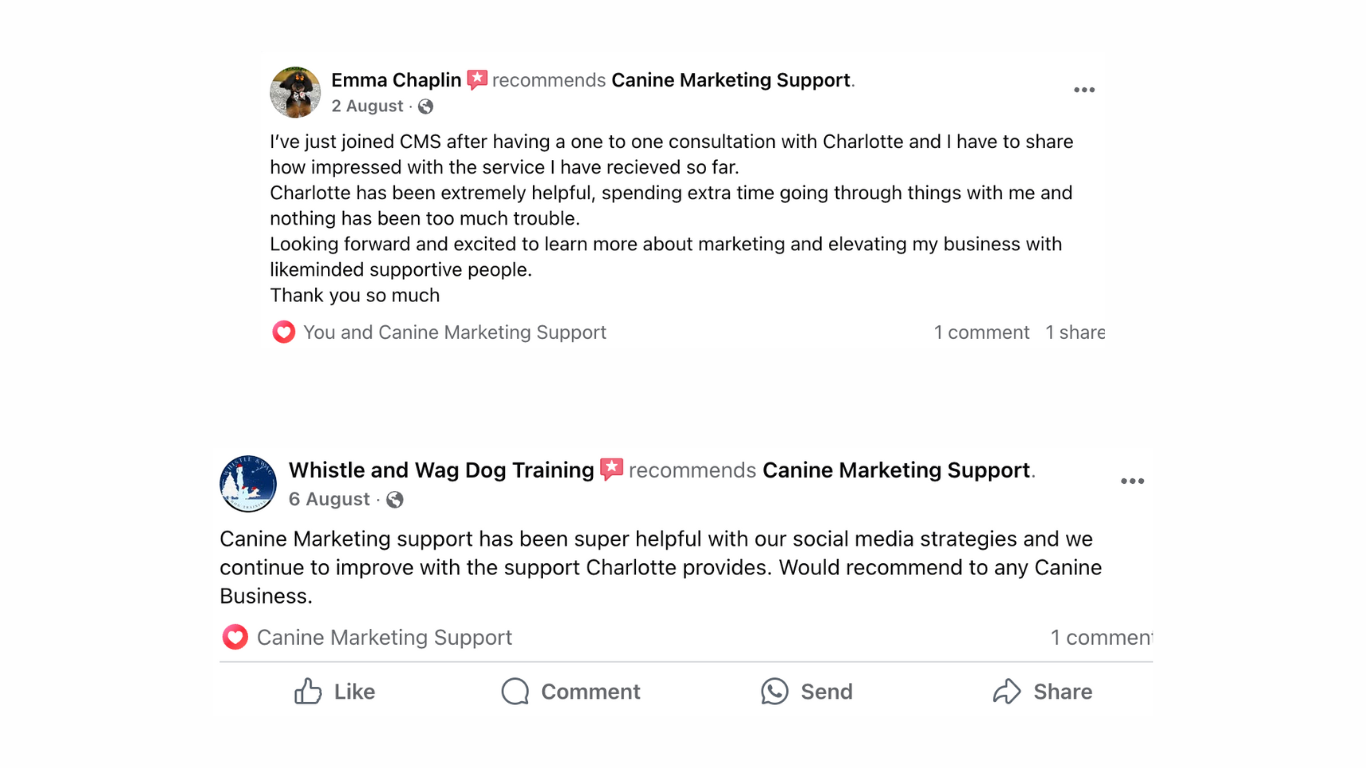Click the love reaction icon on Emma Chaplin's post
1366x768 pixels.
[283, 332]
